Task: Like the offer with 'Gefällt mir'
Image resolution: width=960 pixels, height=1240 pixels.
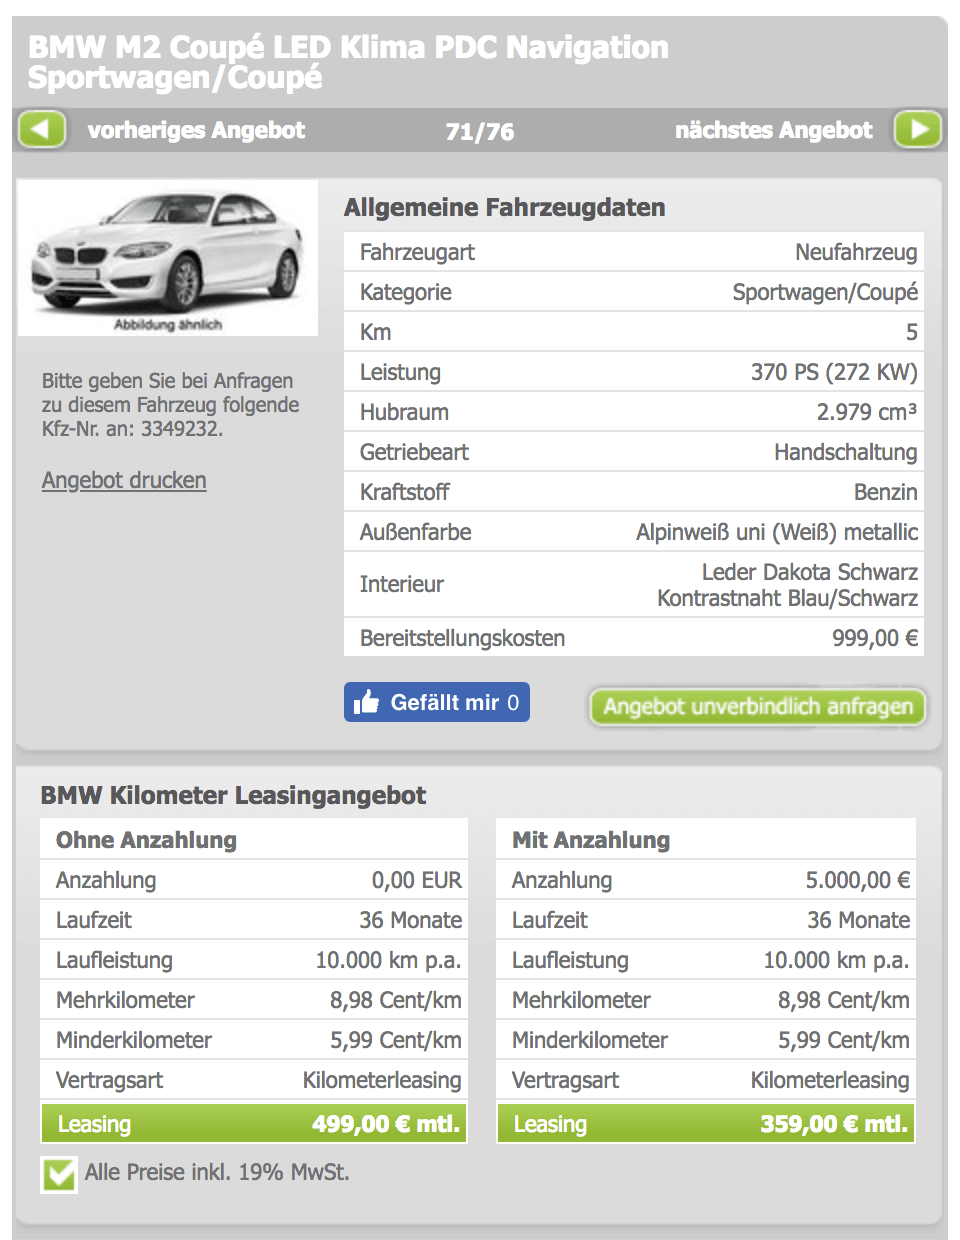Action: coord(437,702)
